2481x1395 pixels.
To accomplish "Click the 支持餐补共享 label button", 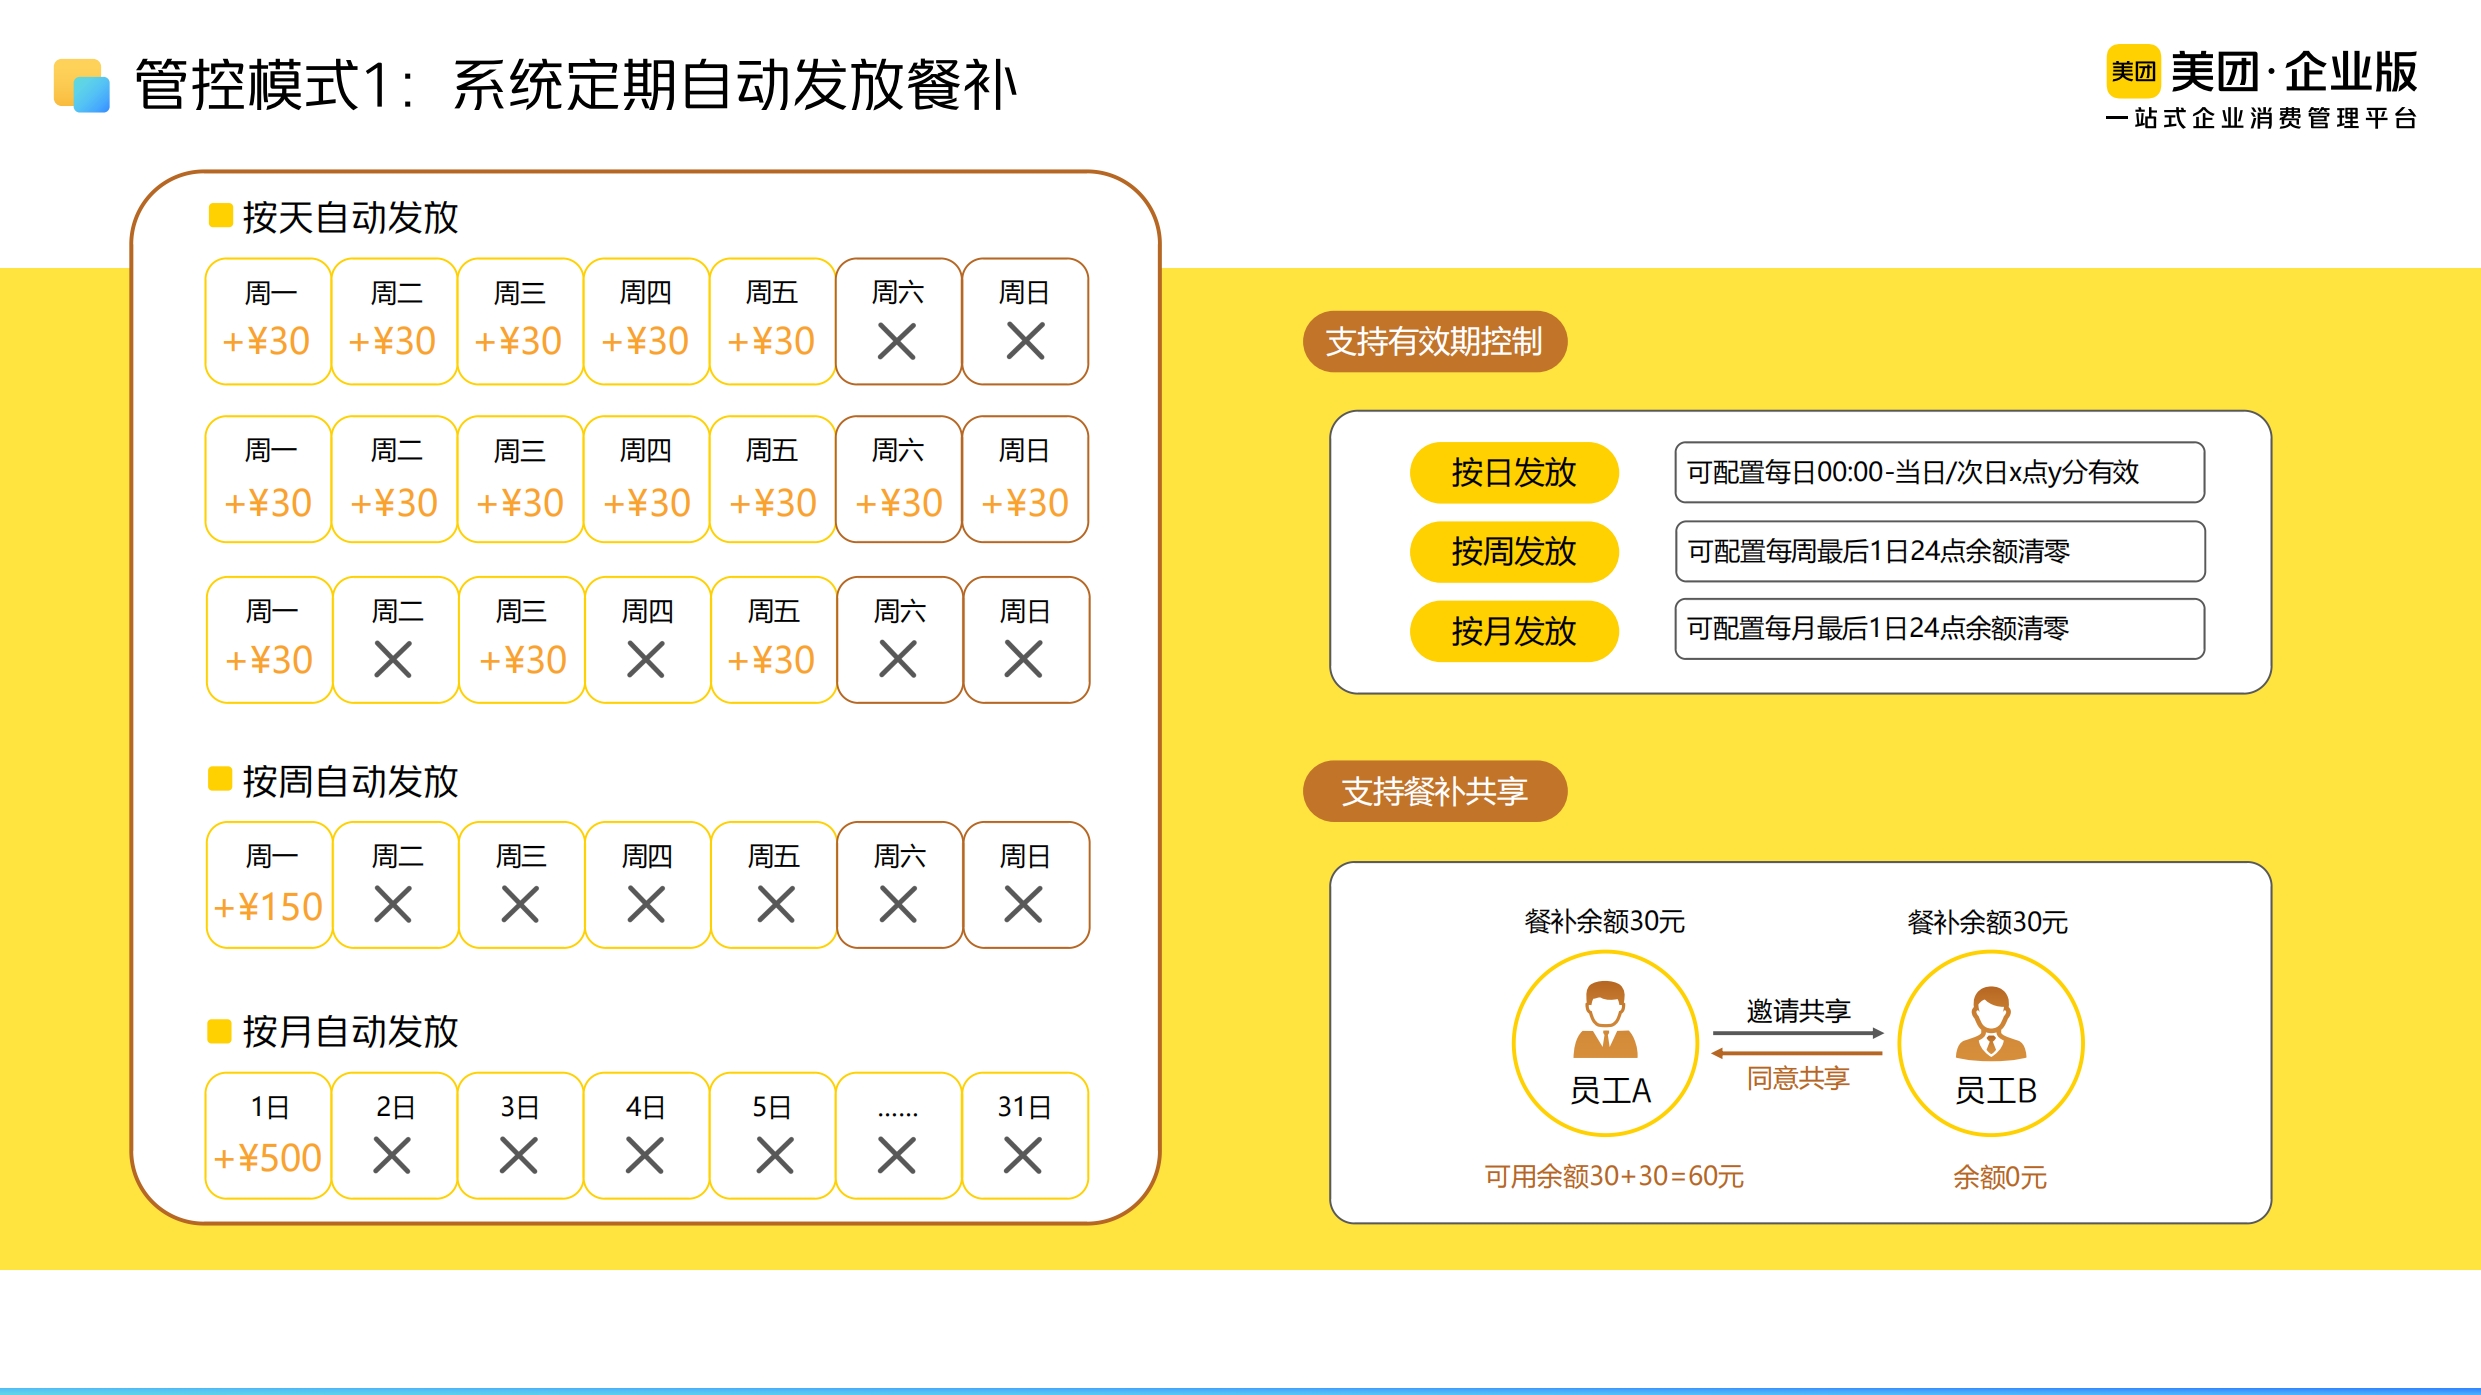I will point(1435,791).
